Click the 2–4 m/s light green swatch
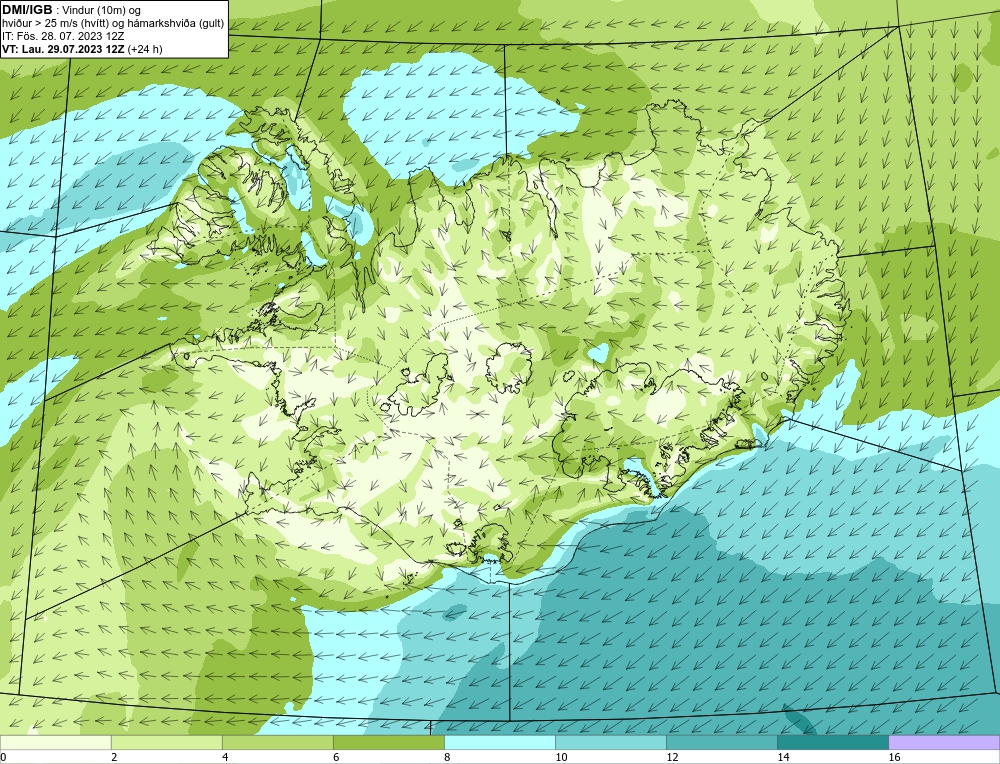Image resolution: width=1000 pixels, height=764 pixels. click(166, 742)
